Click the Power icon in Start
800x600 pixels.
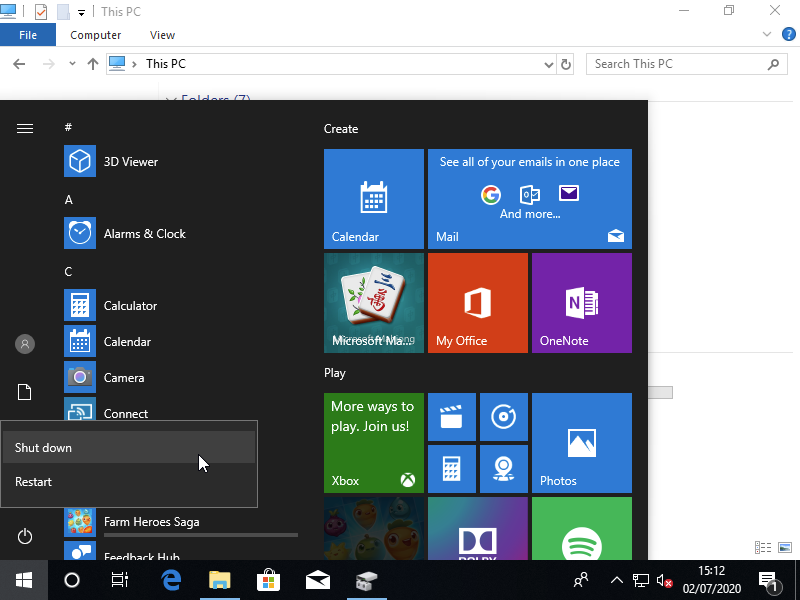24,536
